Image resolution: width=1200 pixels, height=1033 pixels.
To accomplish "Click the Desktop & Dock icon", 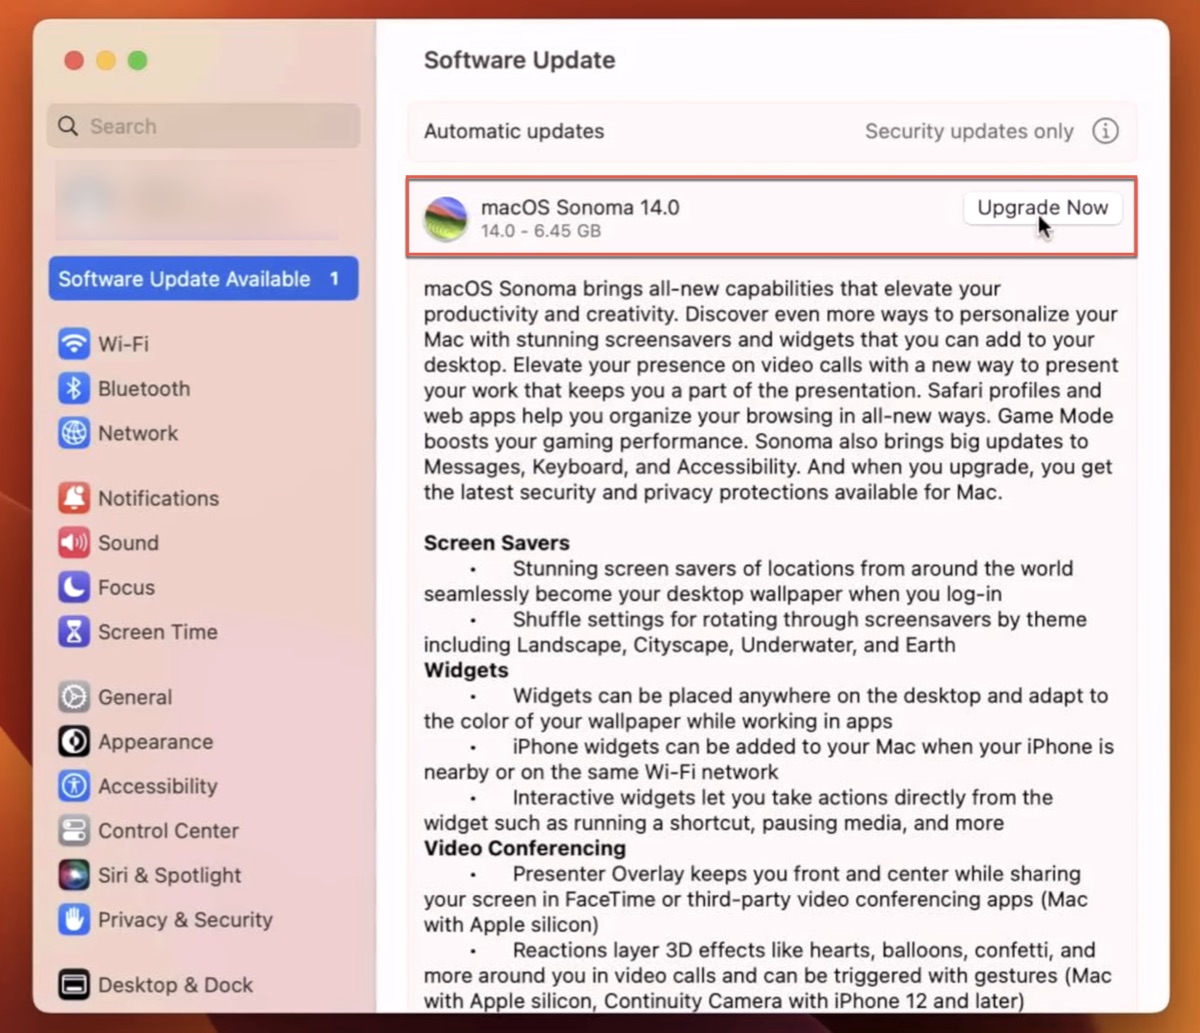I will pos(74,985).
